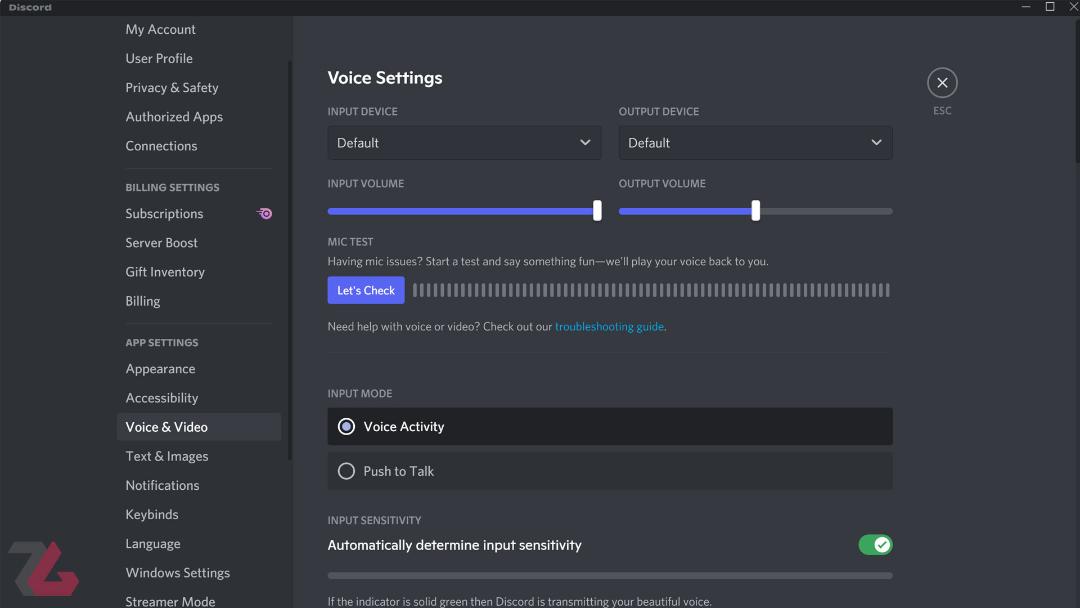1080x608 pixels.
Task: Click the Nitro icon next to Subscriptions
Action: [x=264, y=213]
